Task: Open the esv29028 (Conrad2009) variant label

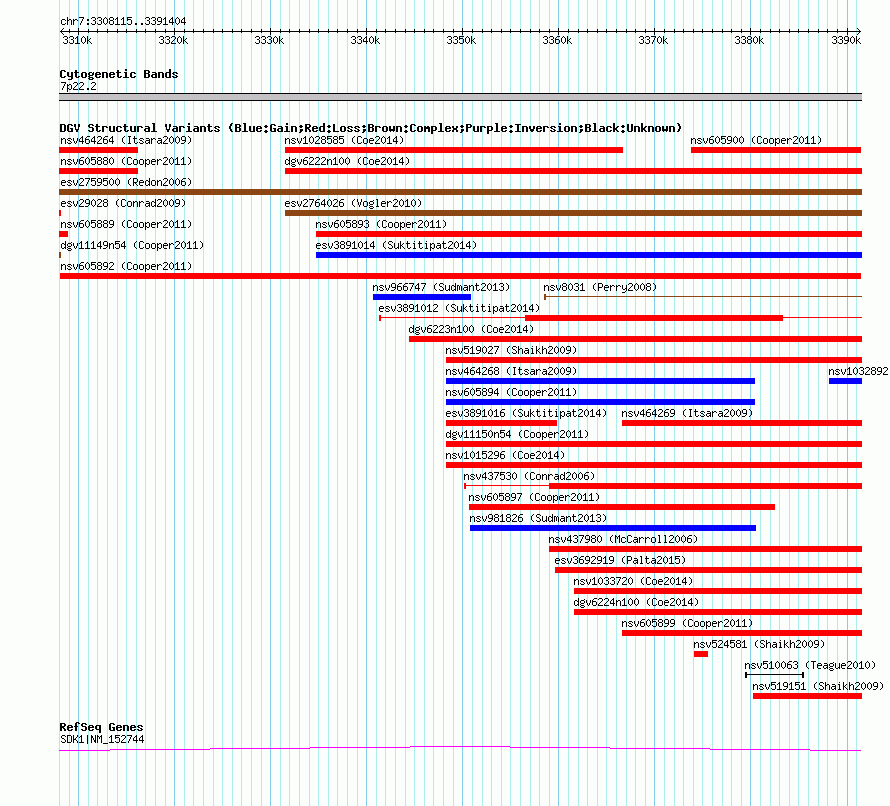Action: pyautogui.click(x=123, y=203)
